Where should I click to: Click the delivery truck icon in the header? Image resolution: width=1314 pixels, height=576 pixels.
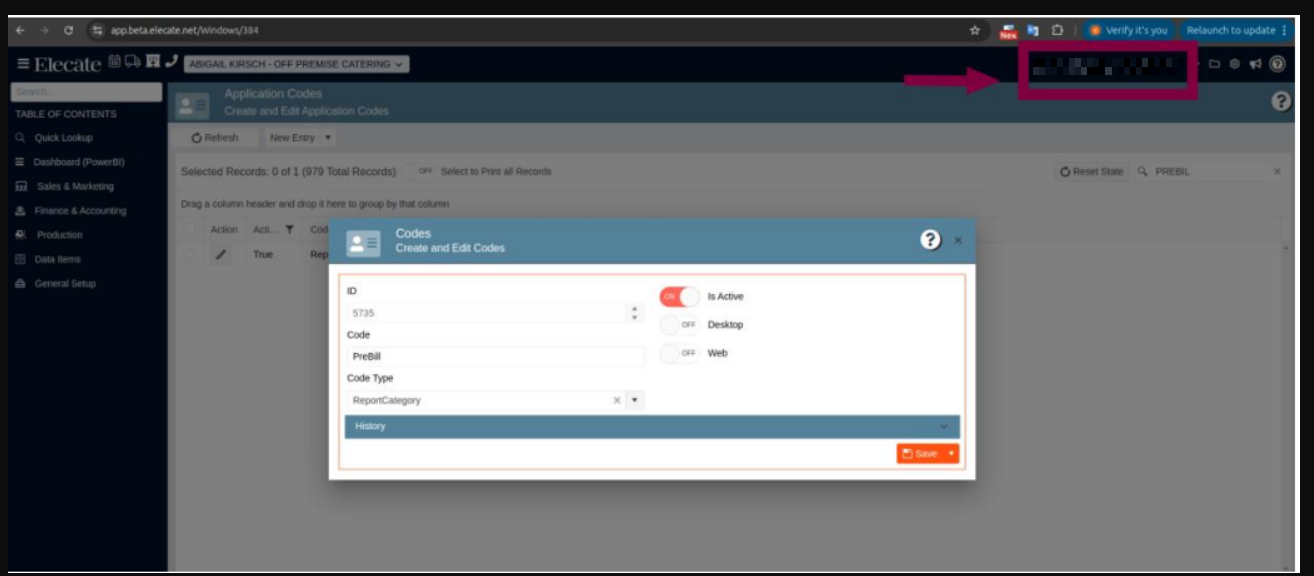(132, 63)
